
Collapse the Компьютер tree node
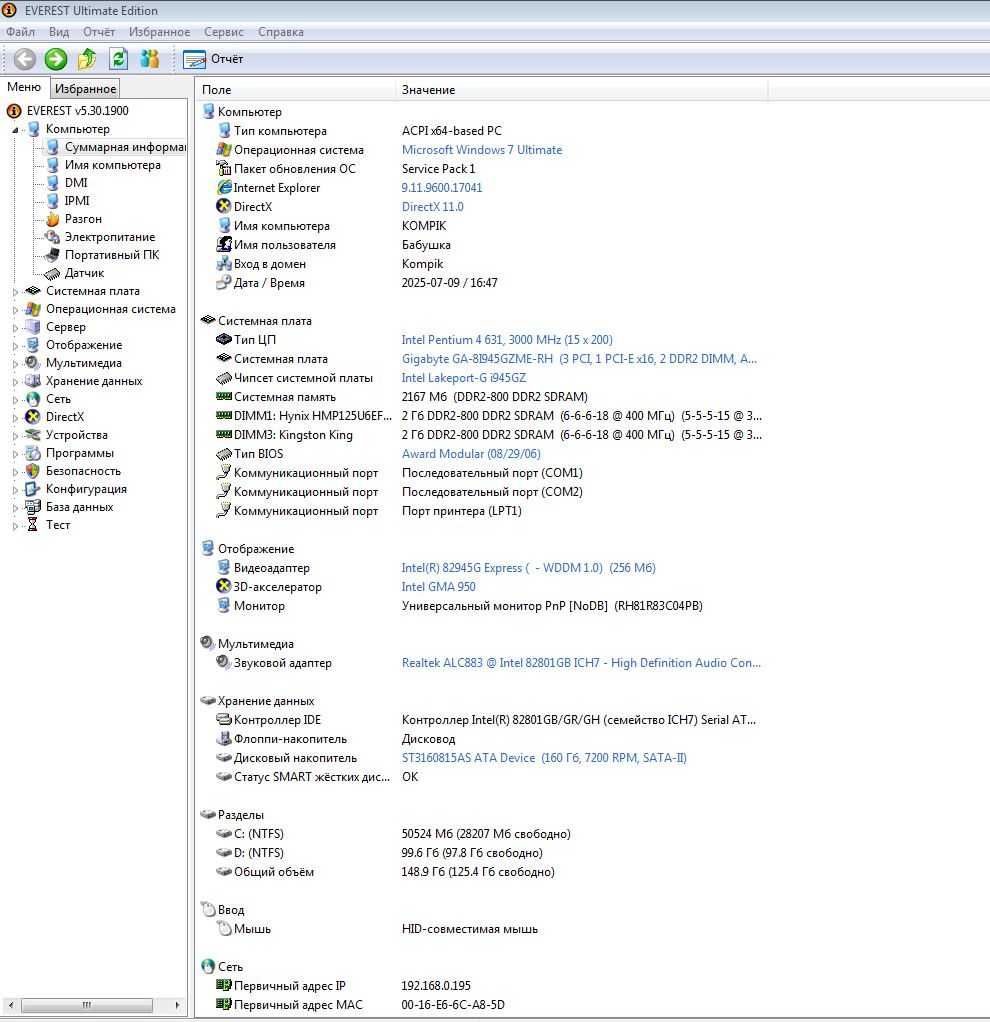pos(15,130)
